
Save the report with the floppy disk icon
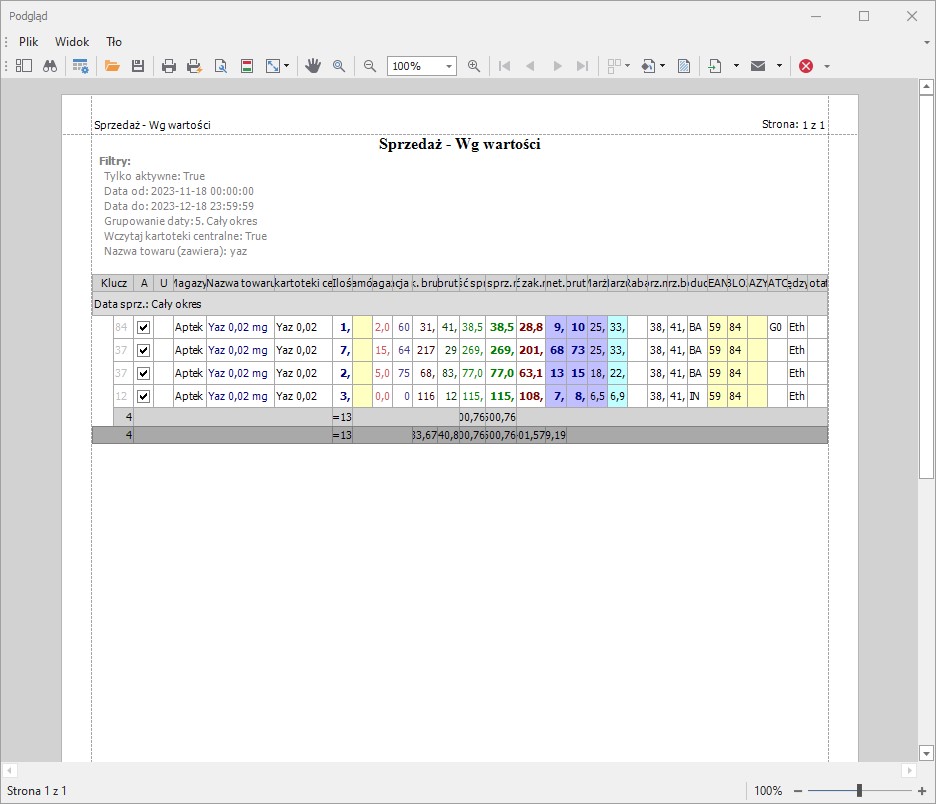[138, 66]
